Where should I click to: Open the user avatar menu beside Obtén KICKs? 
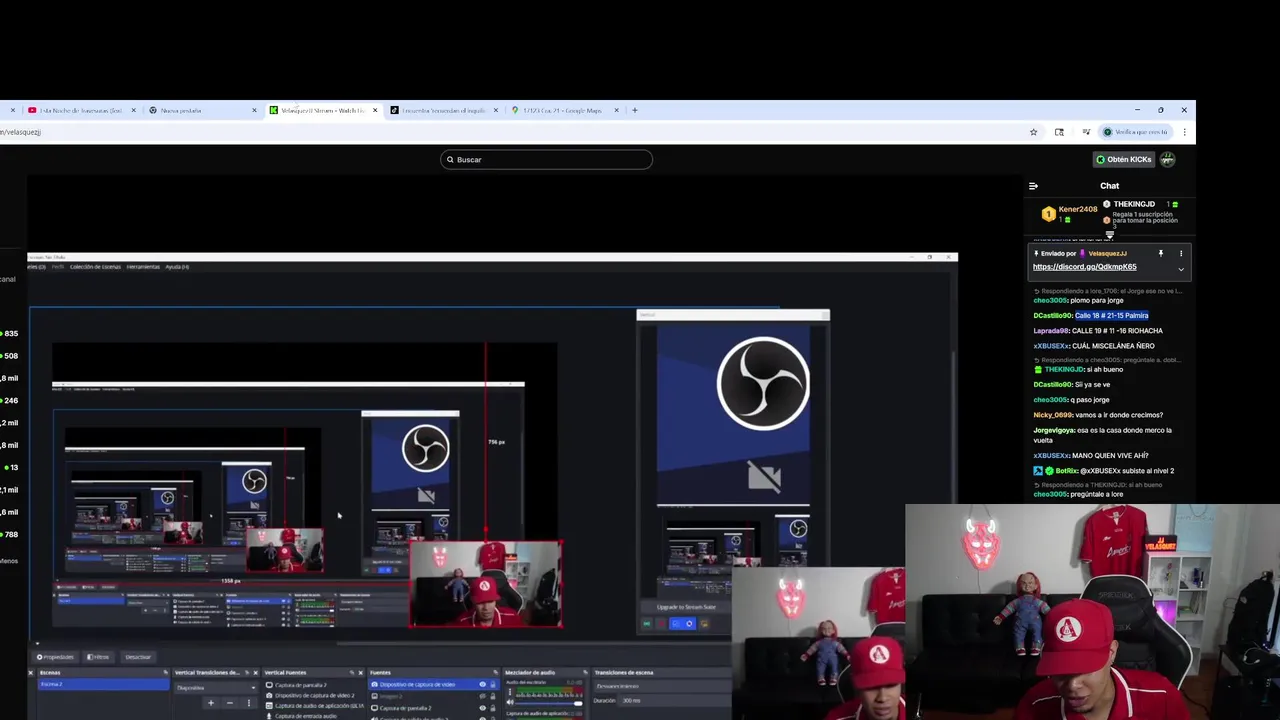pos(1167,159)
